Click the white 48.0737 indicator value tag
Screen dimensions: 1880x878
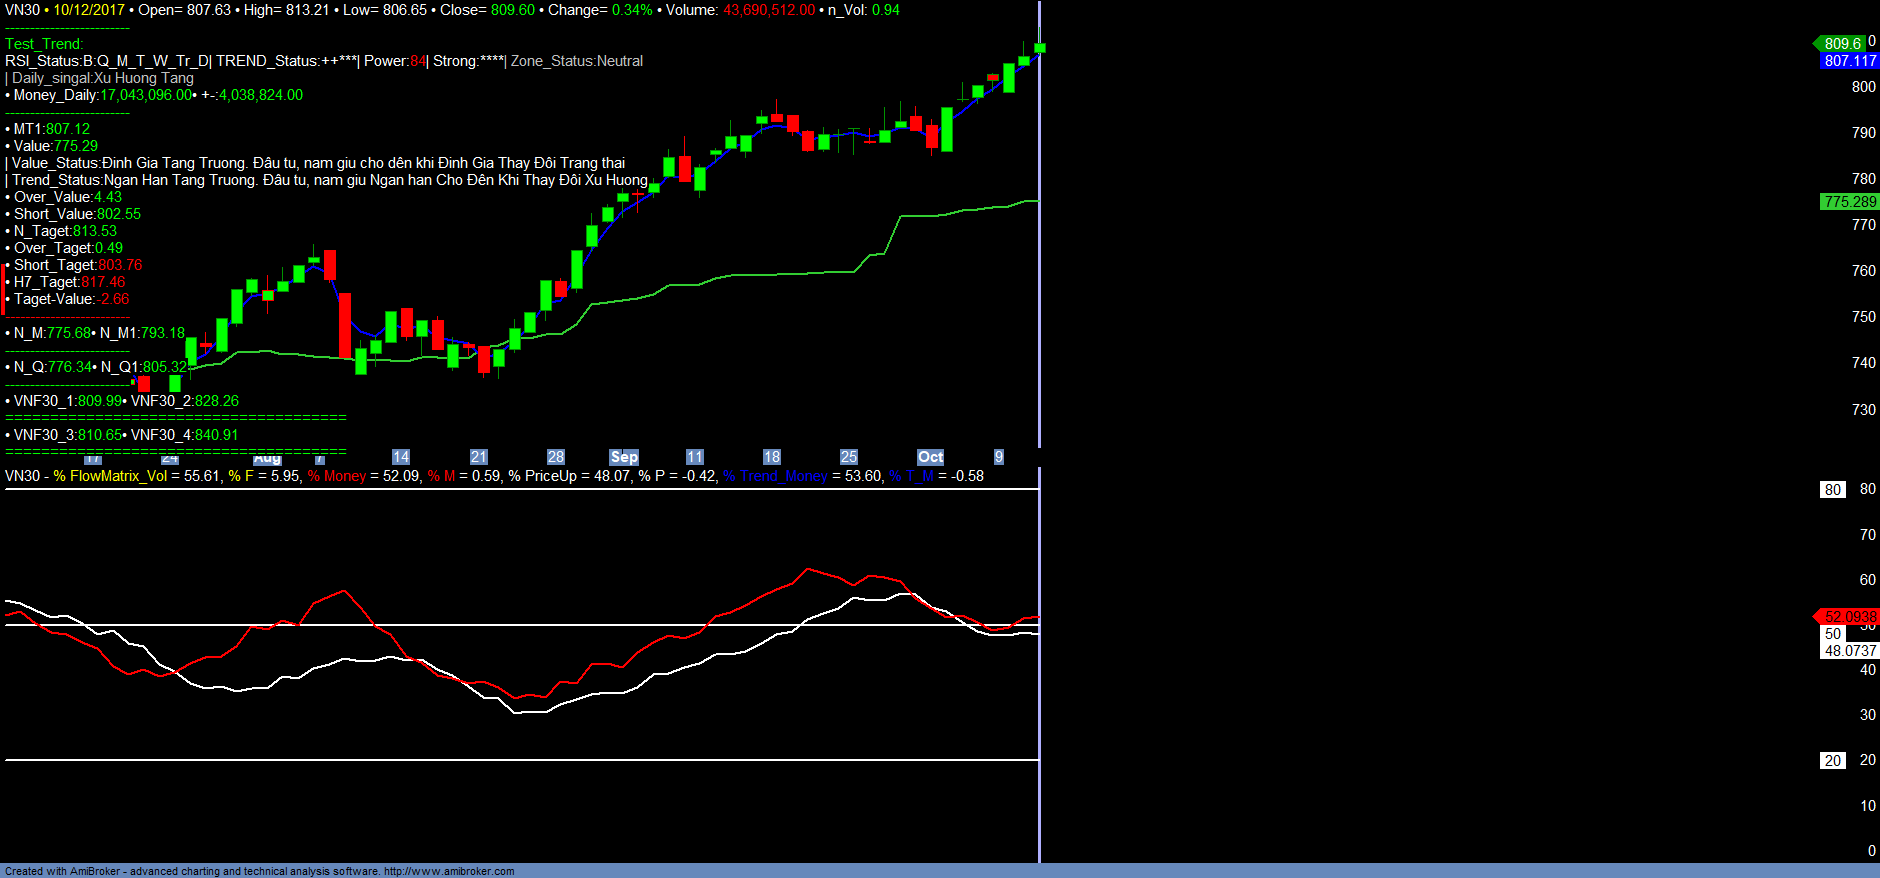point(1849,651)
